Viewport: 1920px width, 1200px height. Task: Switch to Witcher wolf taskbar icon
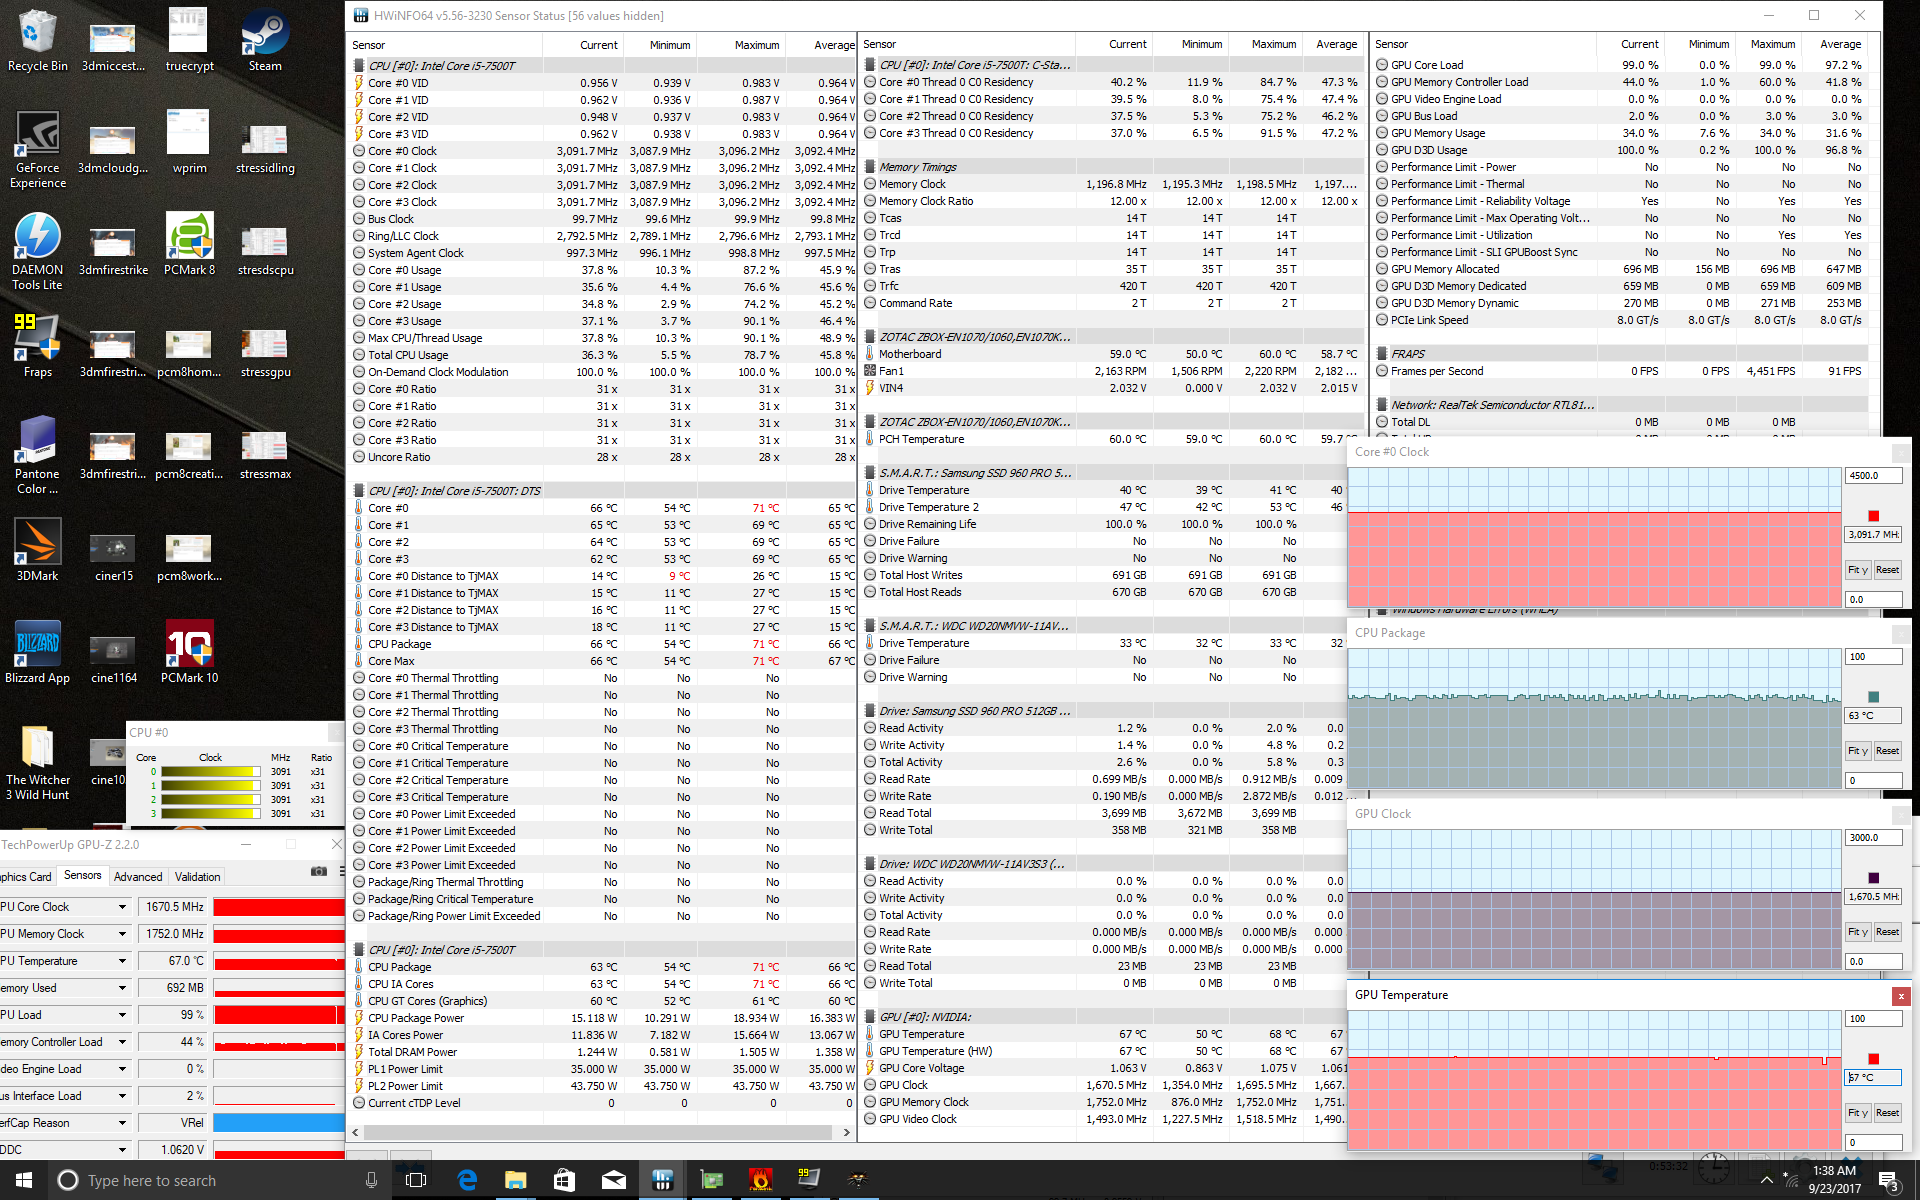(857, 1180)
